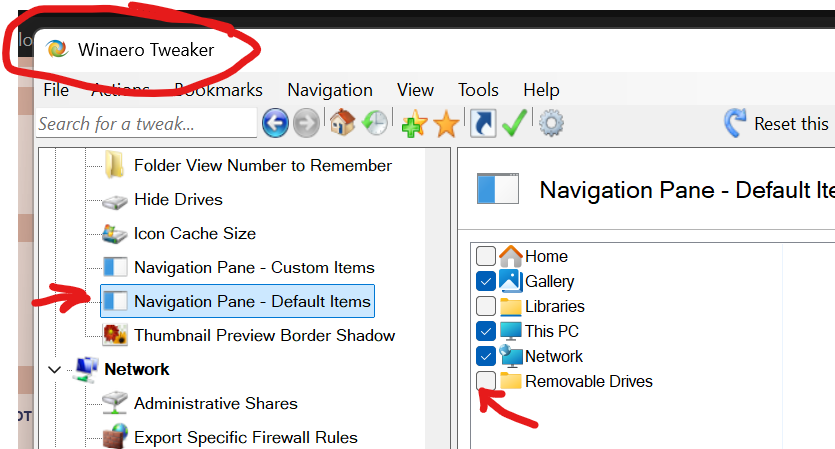
Task: Enable the Libraries checkbox
Action: coord(486,306)
